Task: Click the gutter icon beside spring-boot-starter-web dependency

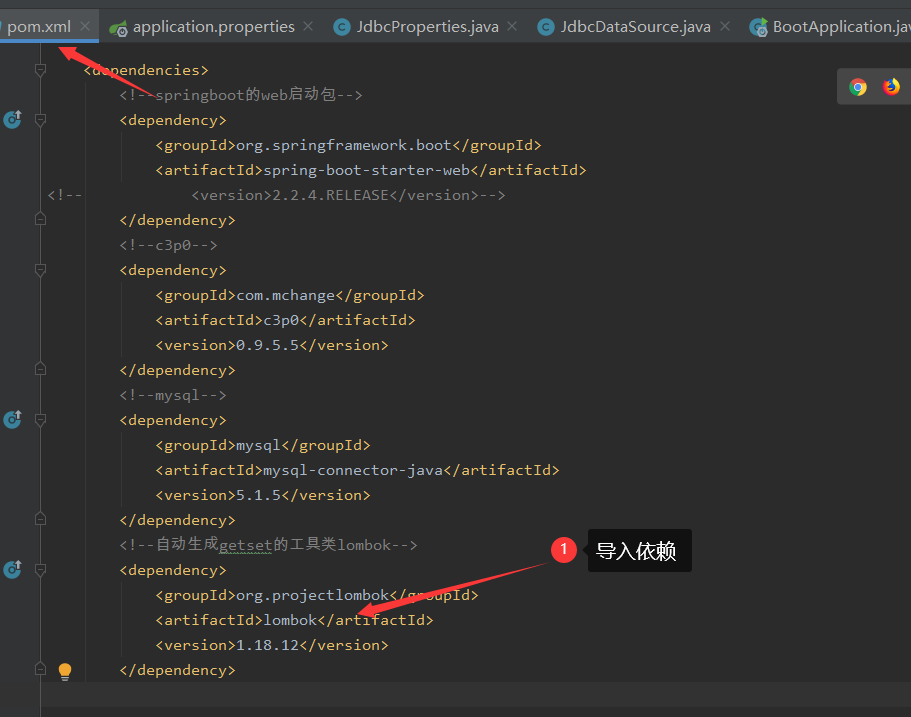Action: (12, 119)
